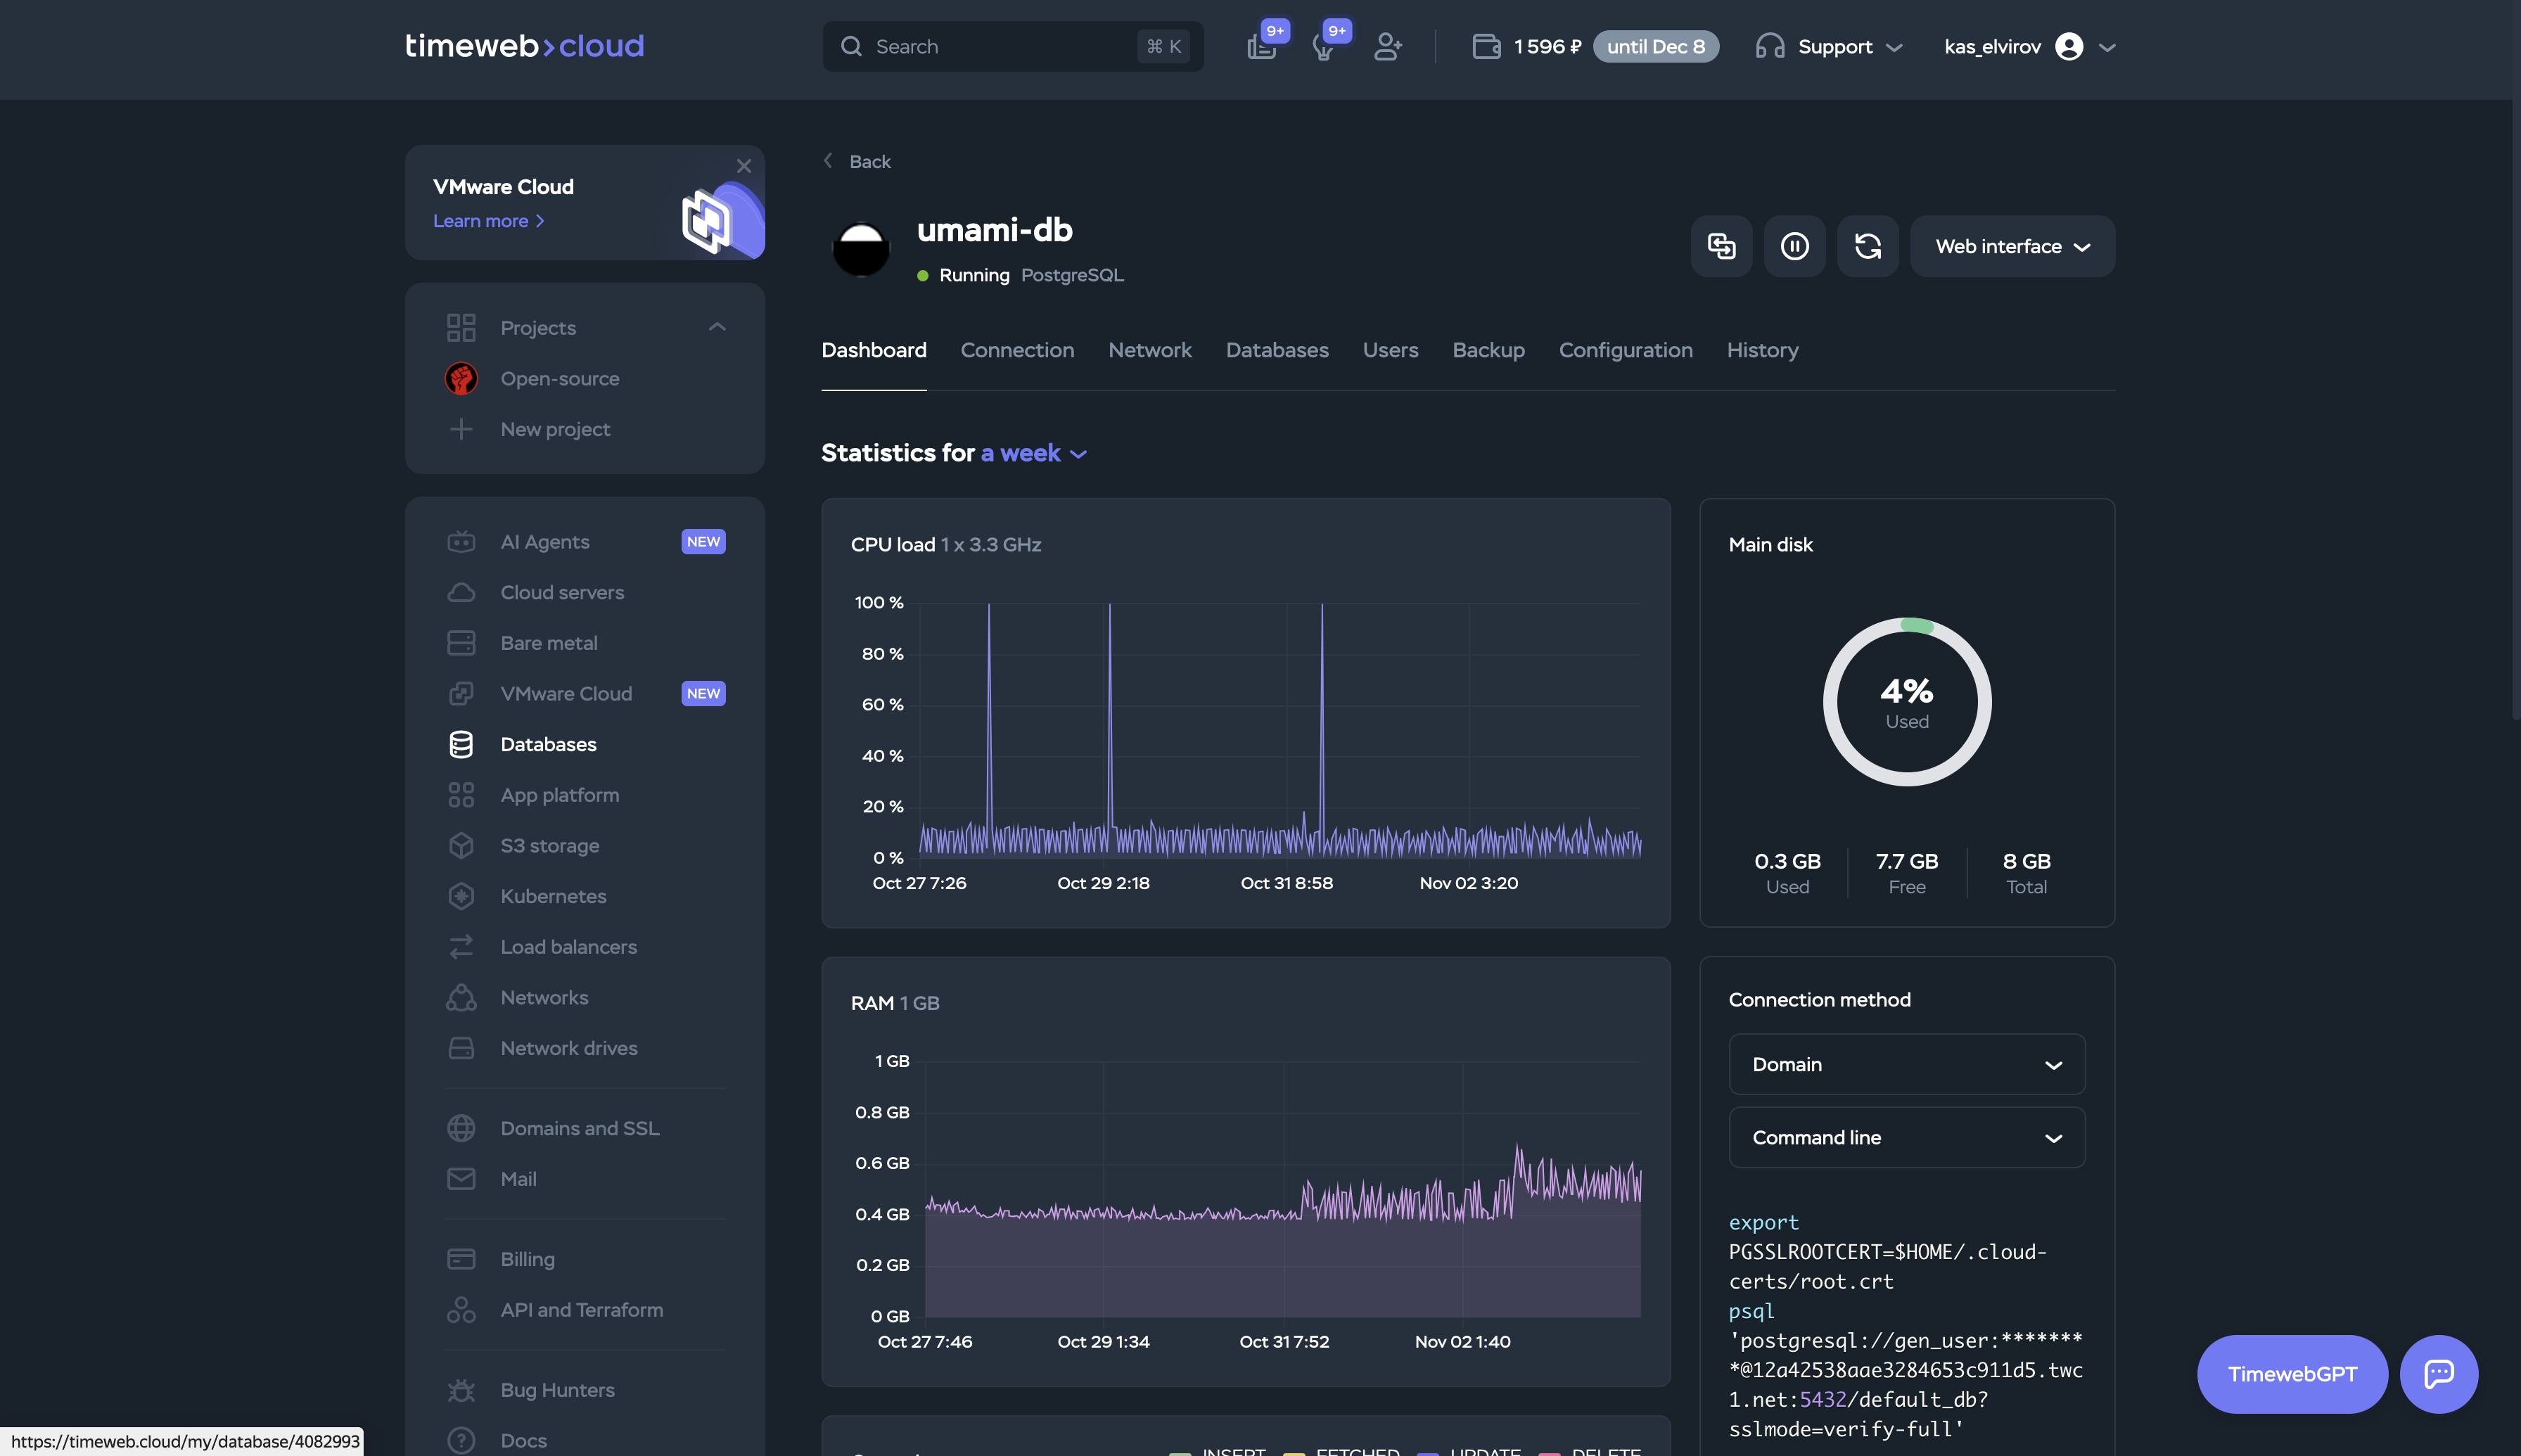Open the History tab
This screenshot has width=2521, height=1456.
(1762, 350)
